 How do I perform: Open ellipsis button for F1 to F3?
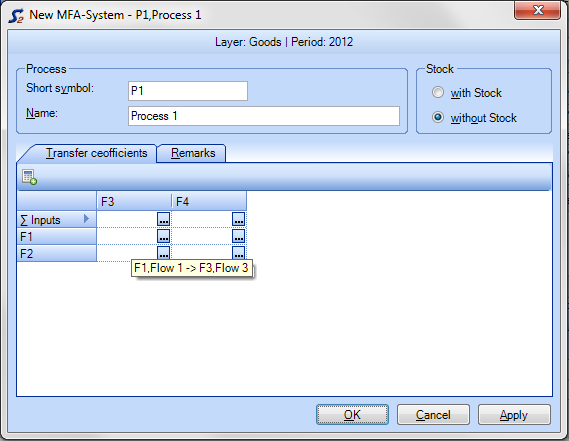[x=163, y=236]
